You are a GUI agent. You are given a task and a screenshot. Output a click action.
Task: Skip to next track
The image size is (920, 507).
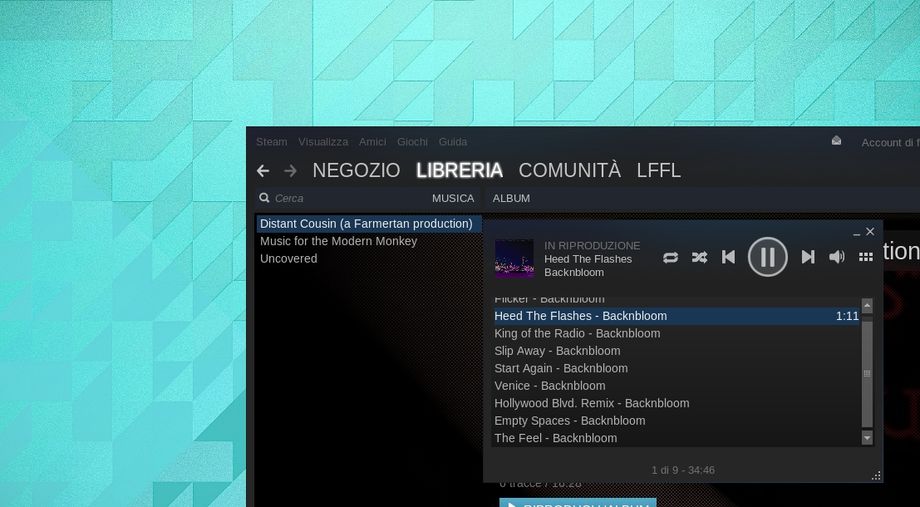(x=808, y=257)
